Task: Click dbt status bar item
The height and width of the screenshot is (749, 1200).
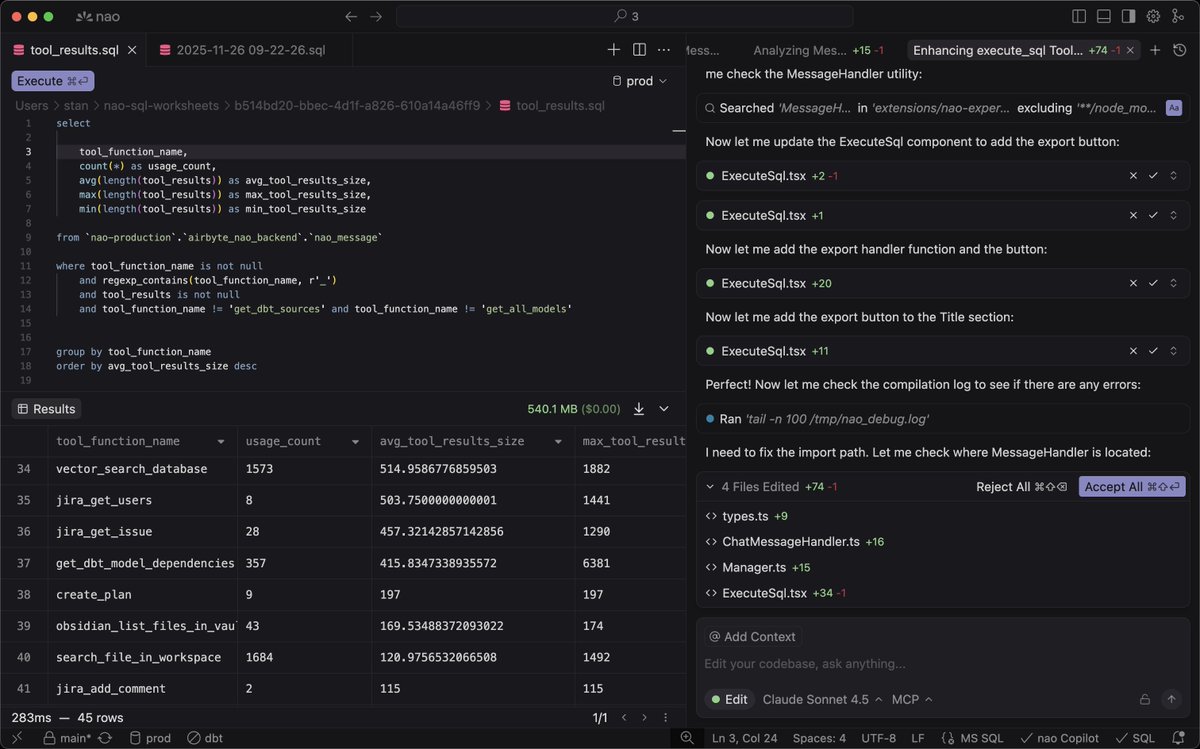Action: click(x=203, y=738)
